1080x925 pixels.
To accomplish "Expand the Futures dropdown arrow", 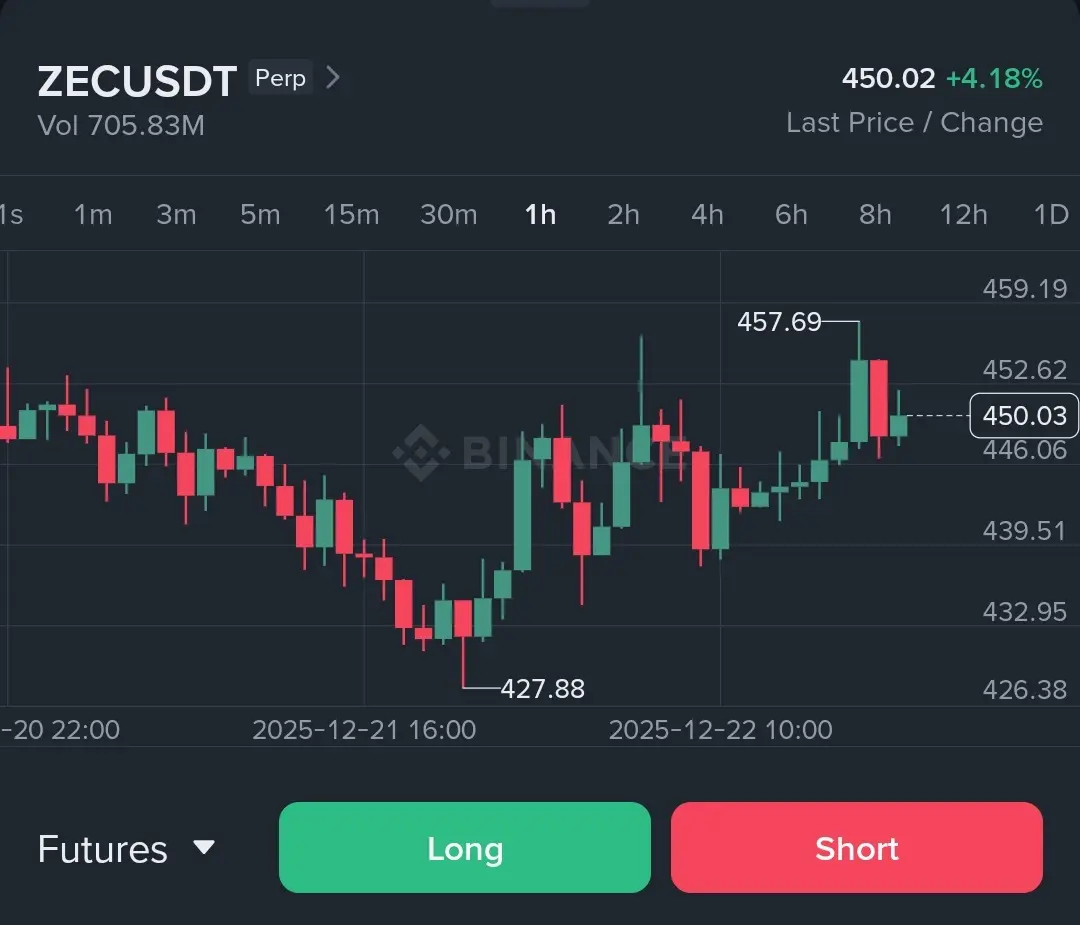I will click(x=204, y=848).
